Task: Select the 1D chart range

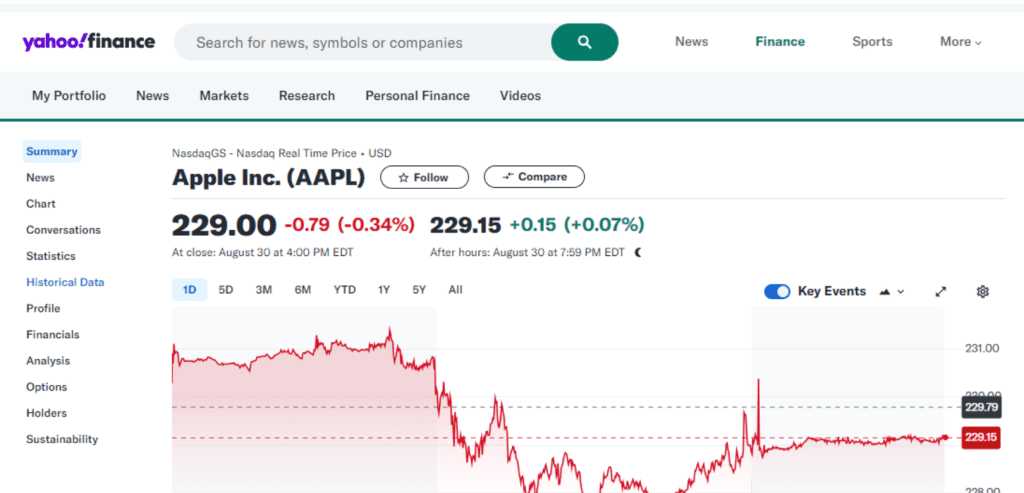Action: tap(189, 290)
